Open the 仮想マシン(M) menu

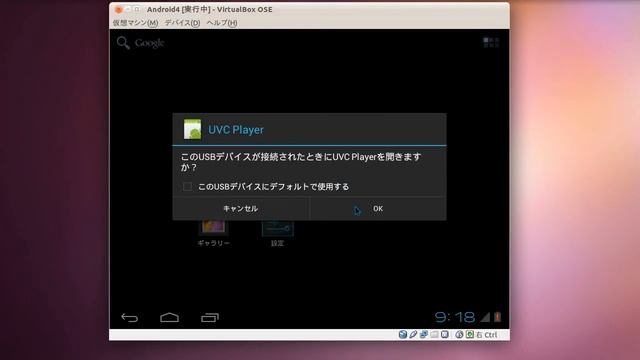(x=136, y=23)
